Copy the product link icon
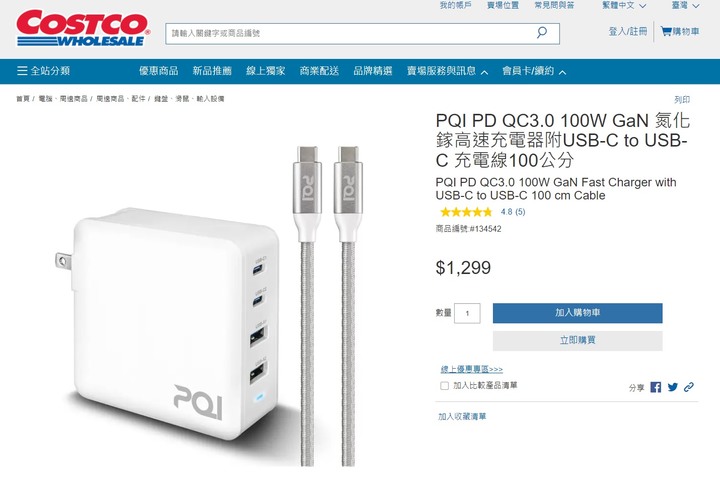The image size is (720, 479). click(x=689, y=387)
